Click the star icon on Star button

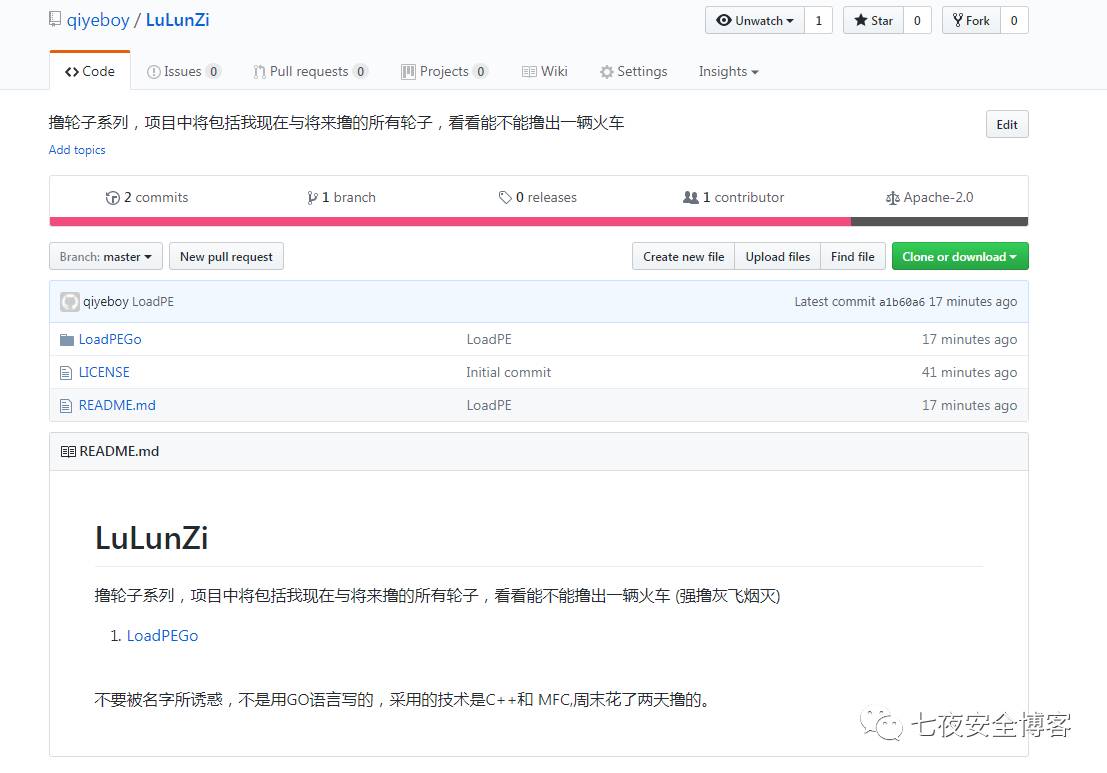pos(861,20)
